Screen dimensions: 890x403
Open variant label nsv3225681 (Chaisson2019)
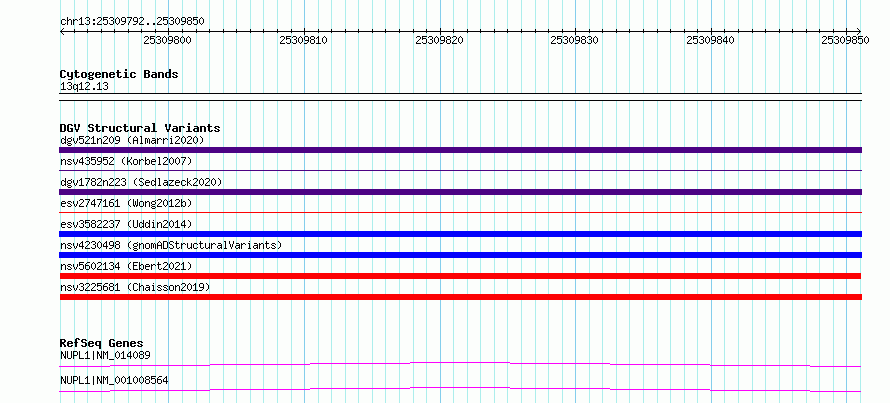135,287
